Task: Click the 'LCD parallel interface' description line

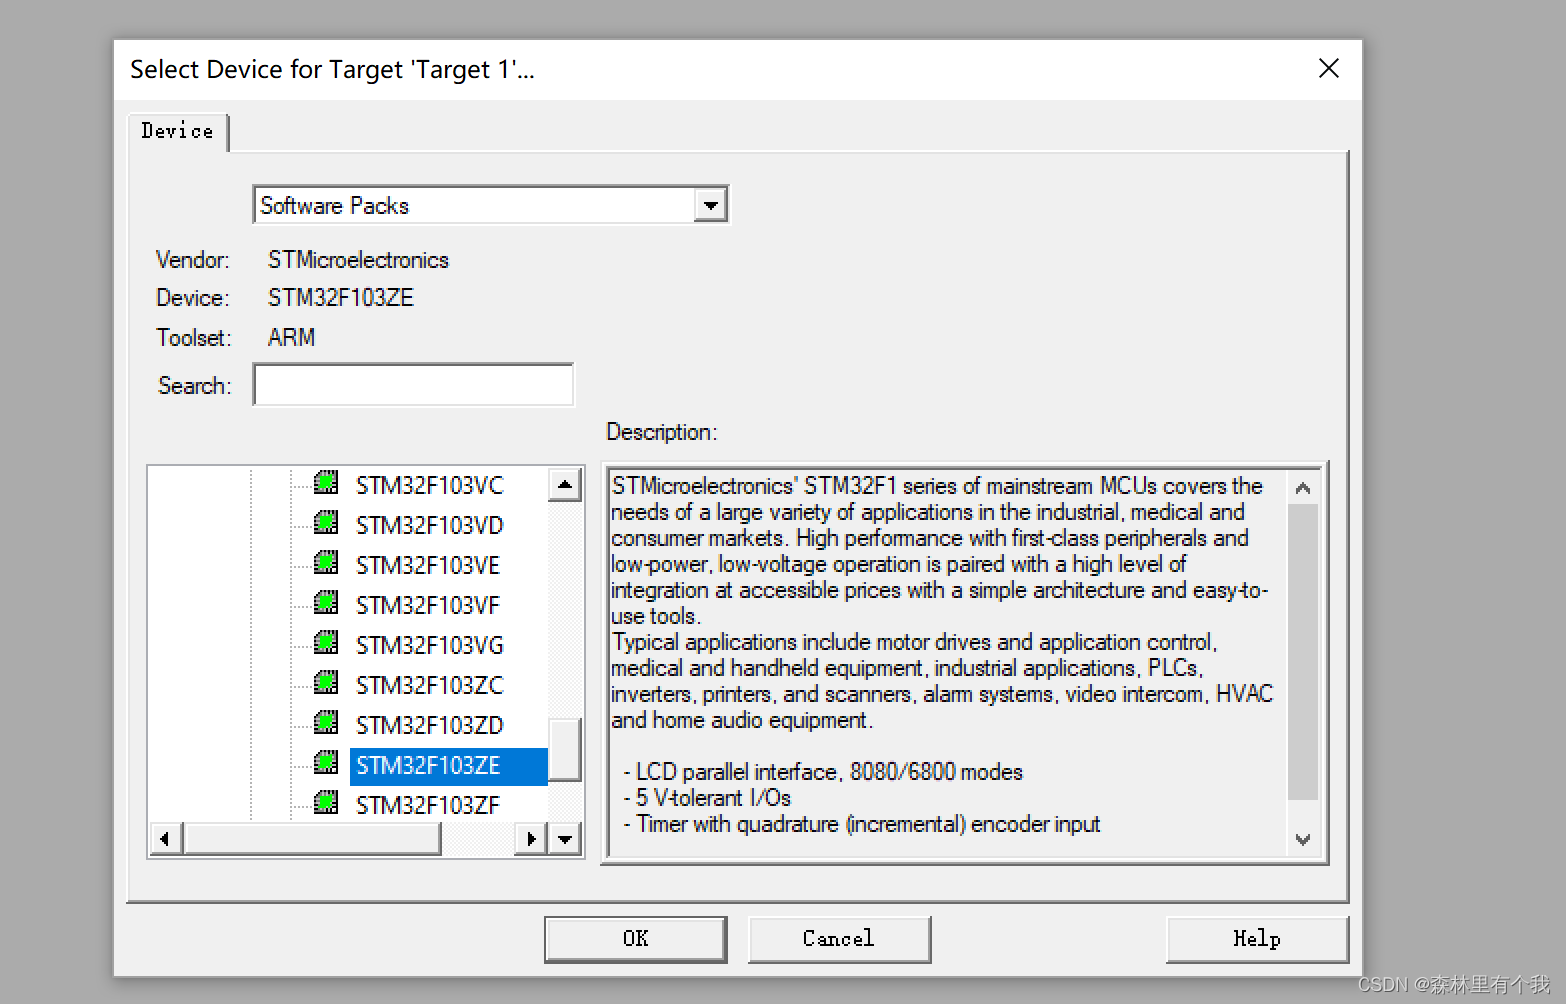Action: coord(823,772)
